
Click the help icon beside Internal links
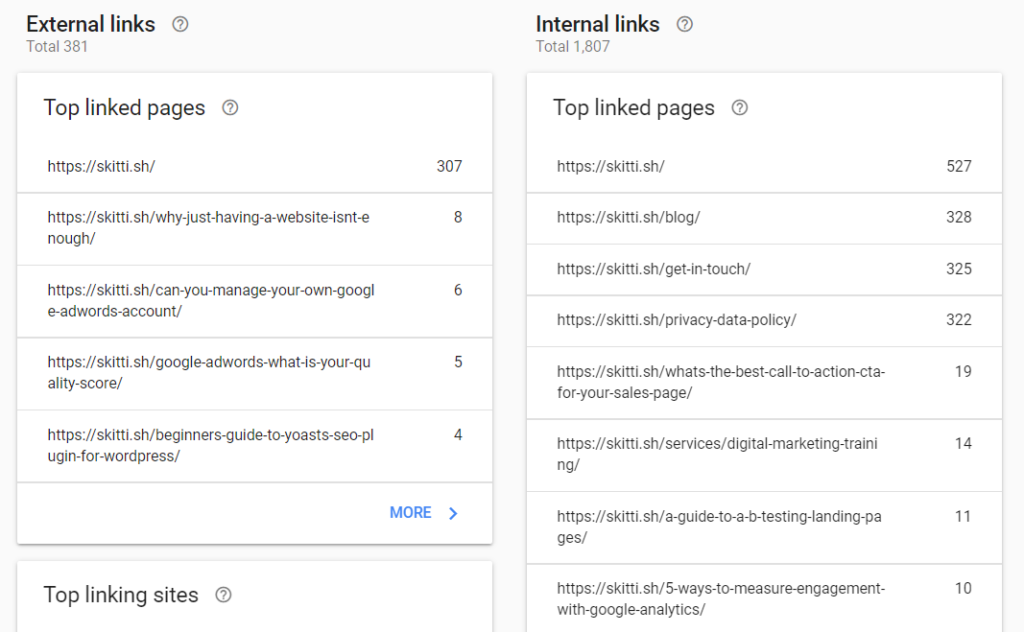684,24
